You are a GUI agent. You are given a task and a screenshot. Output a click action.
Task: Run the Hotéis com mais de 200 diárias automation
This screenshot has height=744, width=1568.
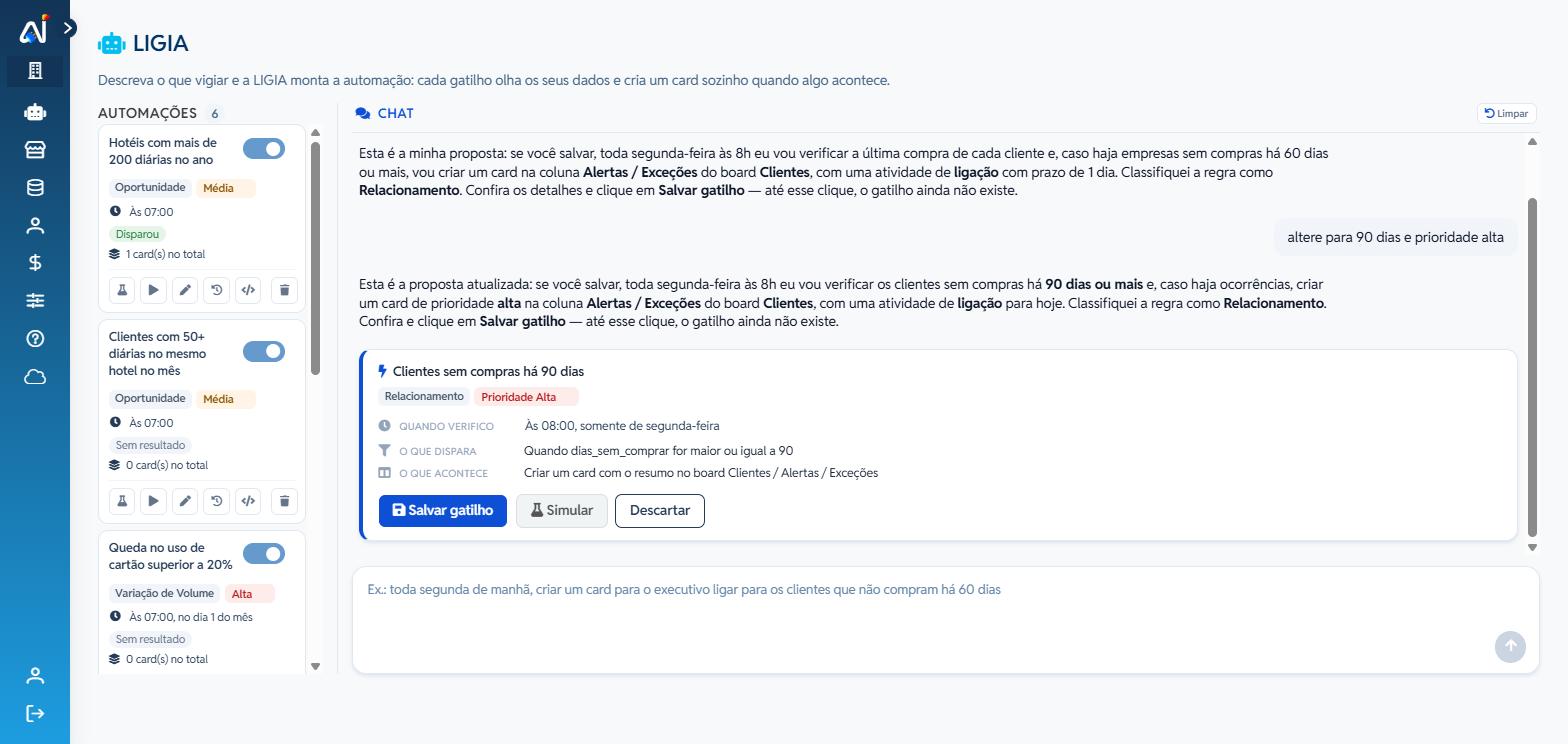(x=153, y=290)
